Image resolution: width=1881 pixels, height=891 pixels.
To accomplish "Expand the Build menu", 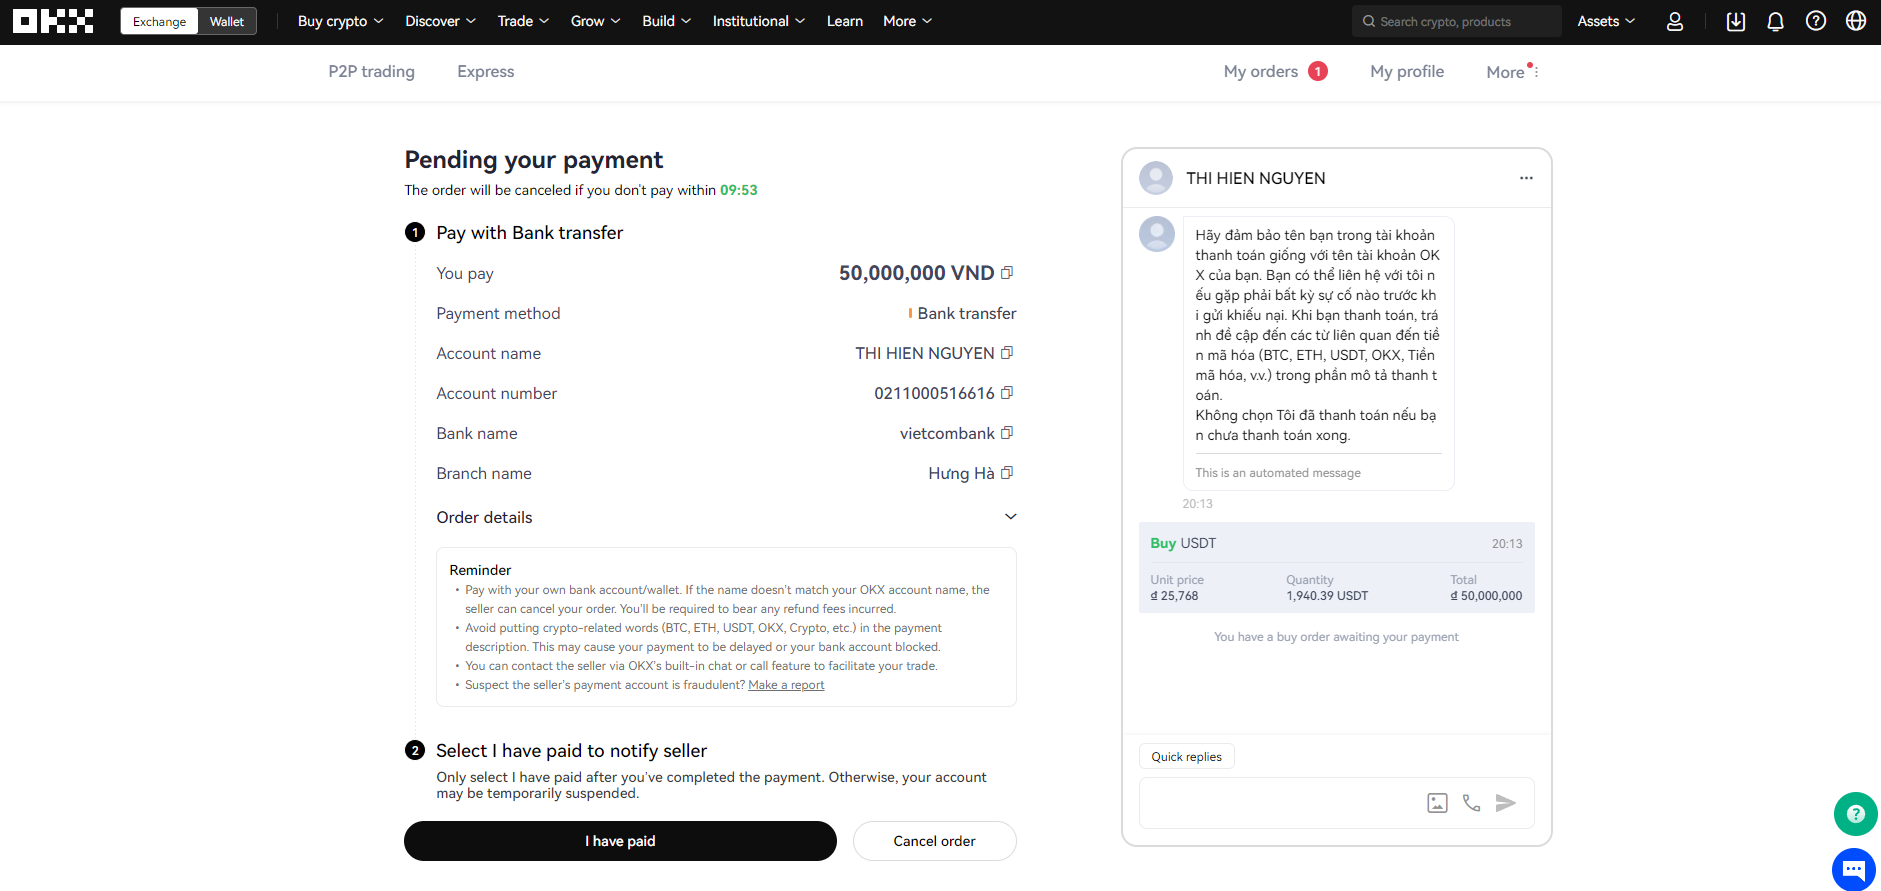I will 666,21.
